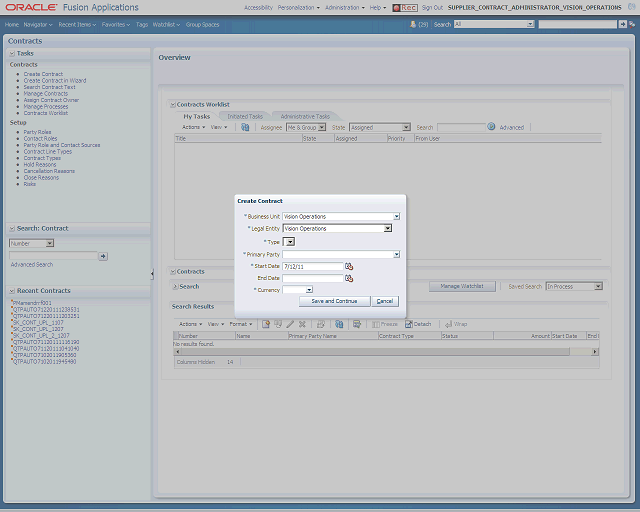Screen dimensions: 640x512
Task: Click Create Contract in Wizard link
Action: point(55,80)
